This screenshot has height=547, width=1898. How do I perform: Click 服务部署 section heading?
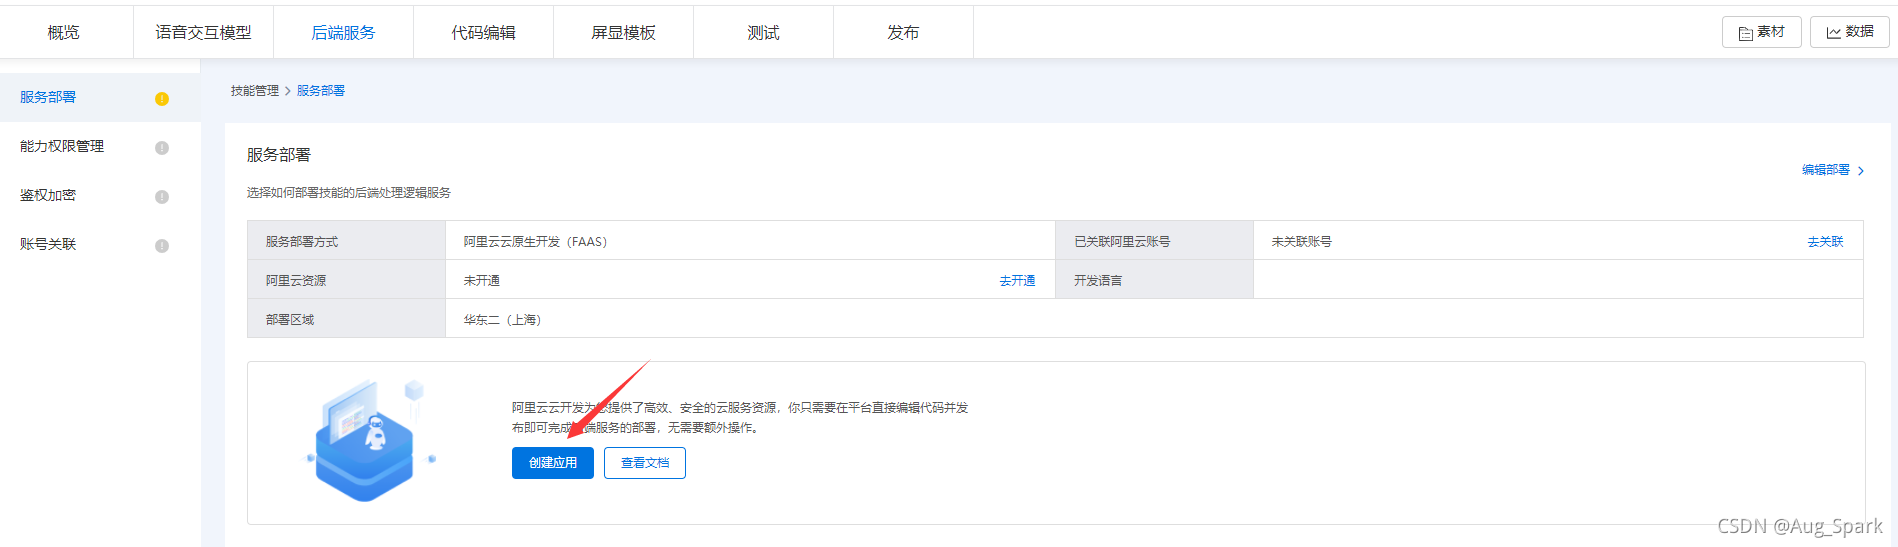tap(279, 155)
